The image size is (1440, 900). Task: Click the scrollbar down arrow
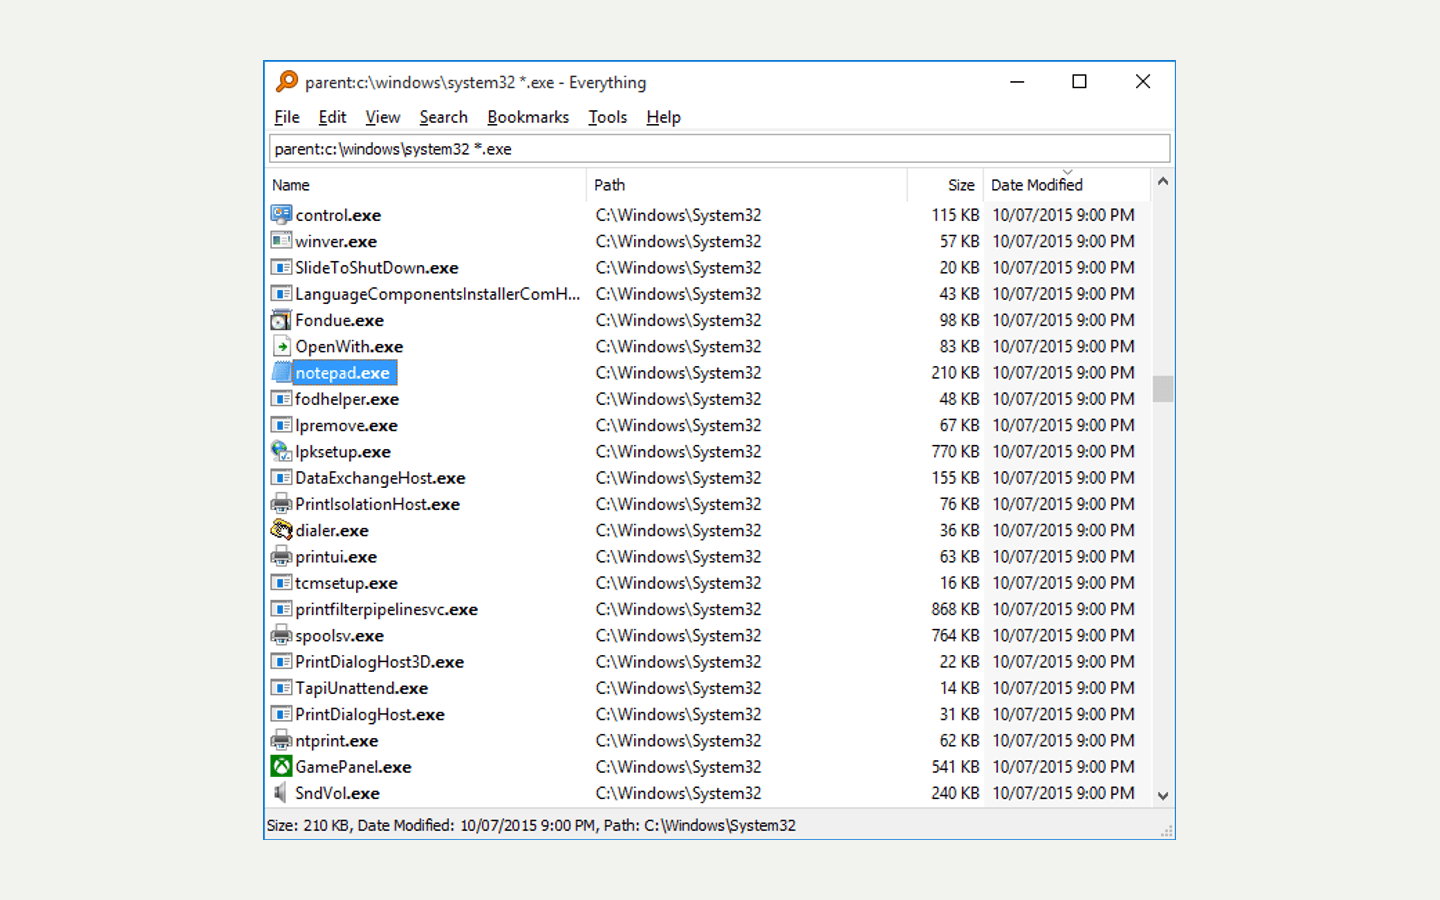pos(1162,796)
